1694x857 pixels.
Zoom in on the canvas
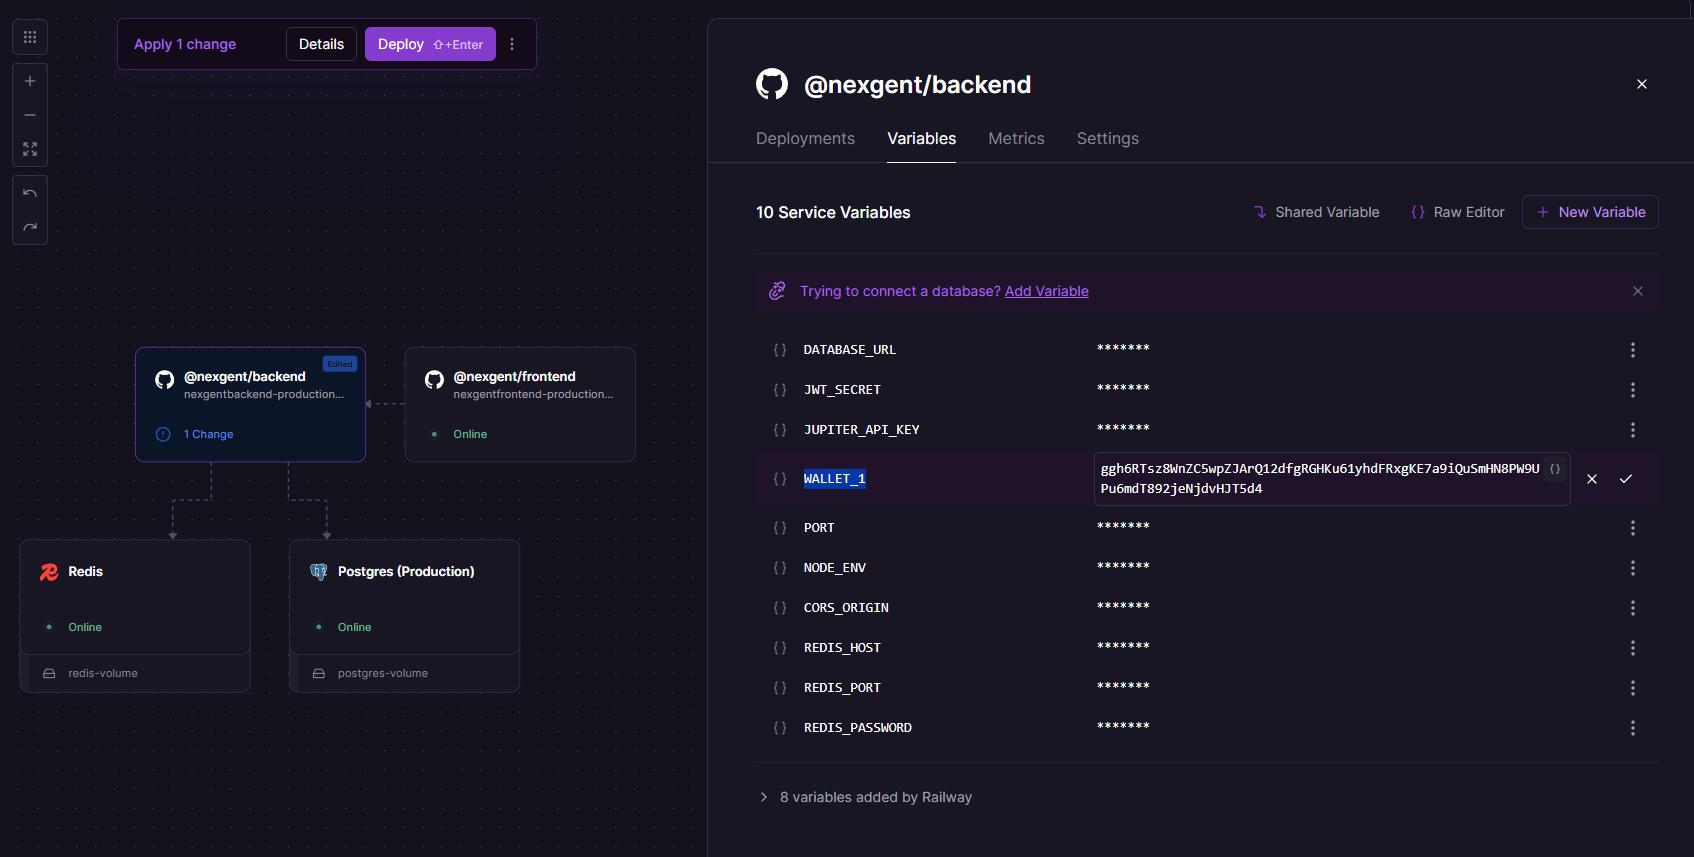click(30, 81)
